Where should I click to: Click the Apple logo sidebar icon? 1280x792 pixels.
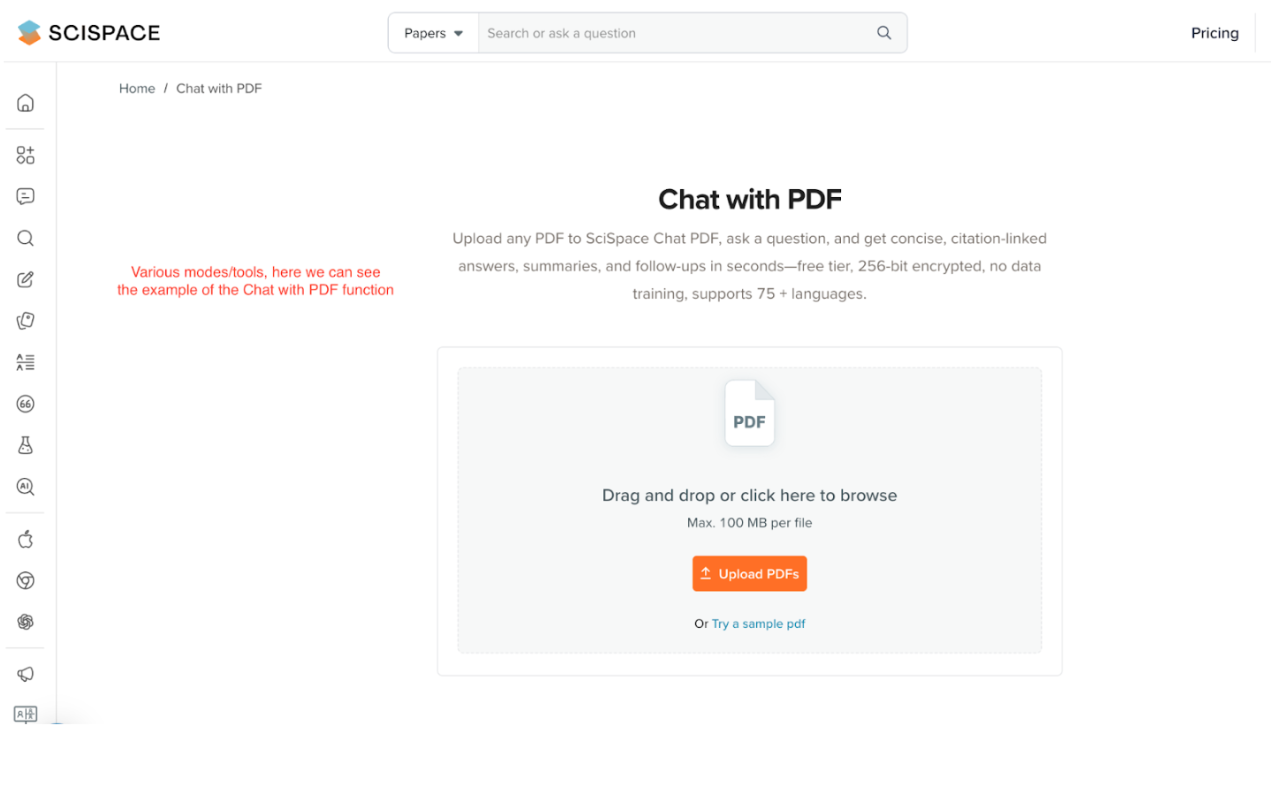(x=26, y=540)
